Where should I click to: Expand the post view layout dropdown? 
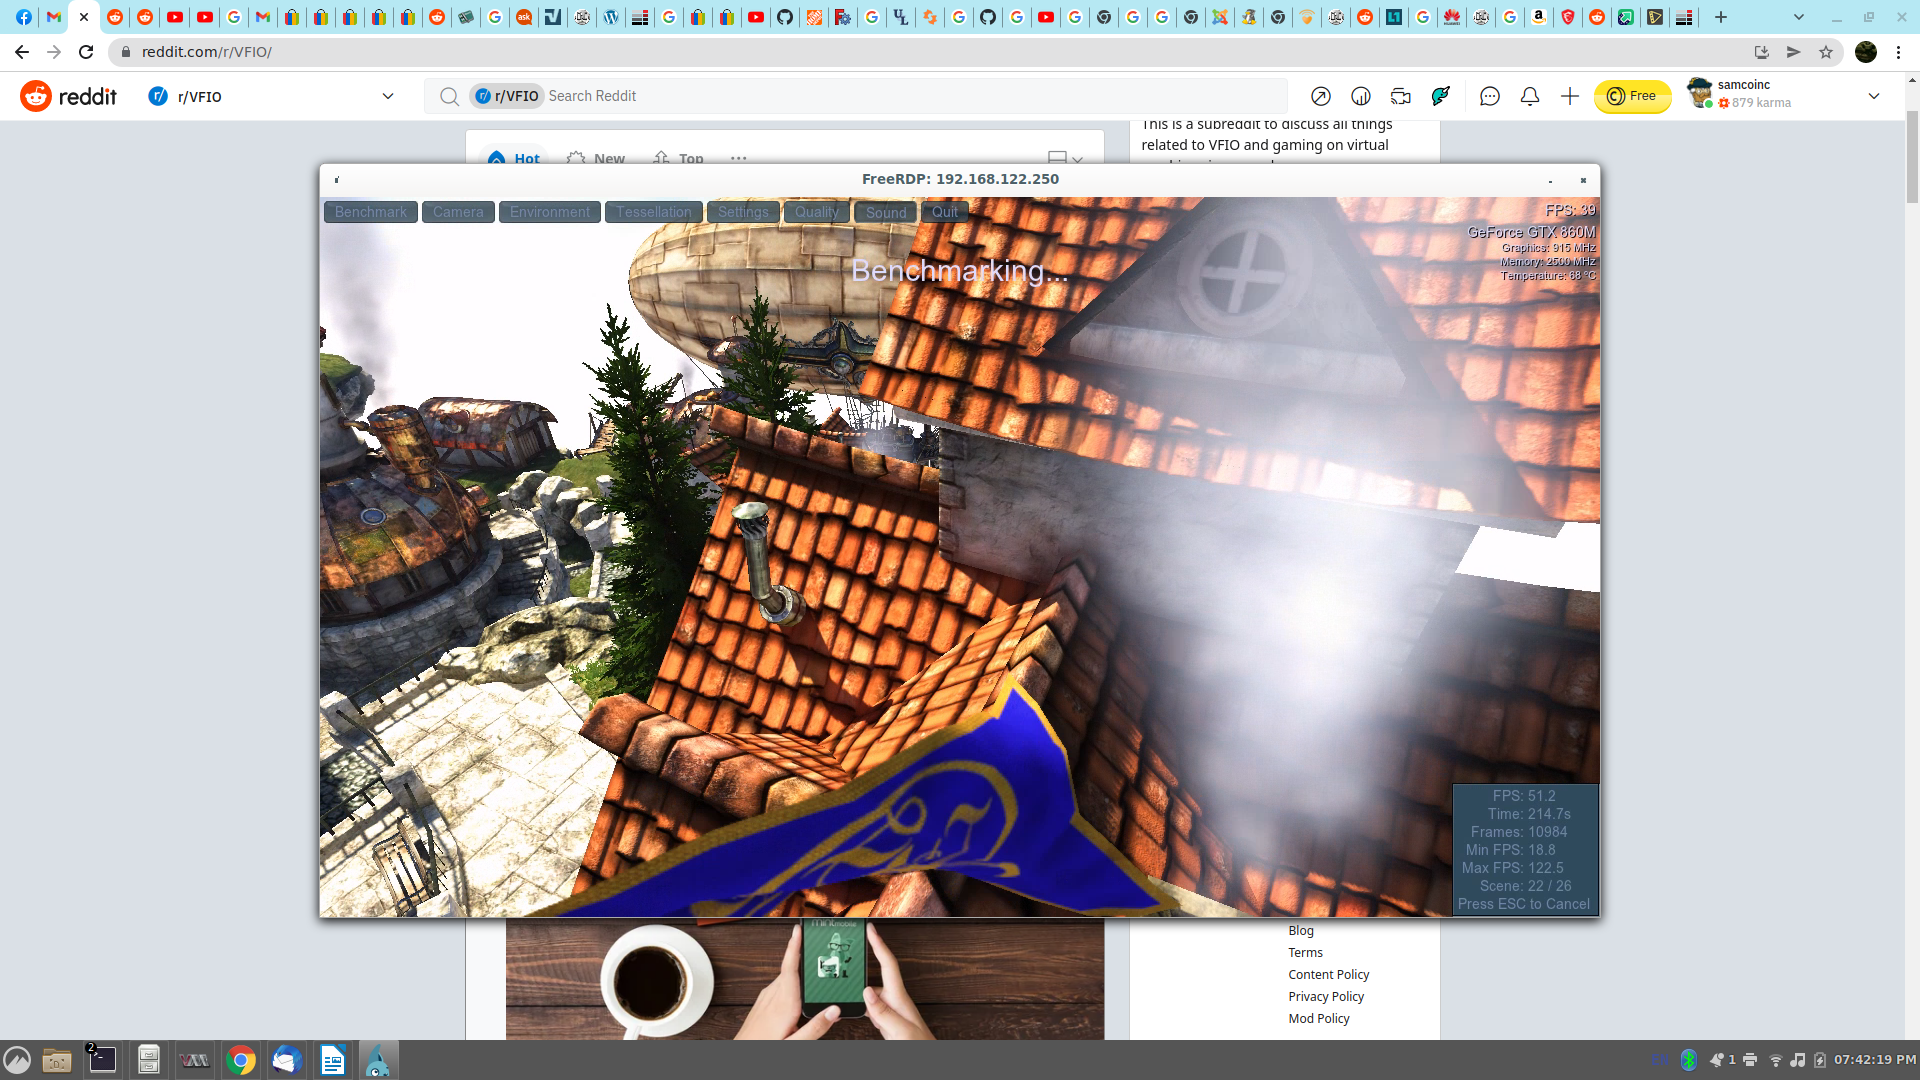[x=1065, y=158]
